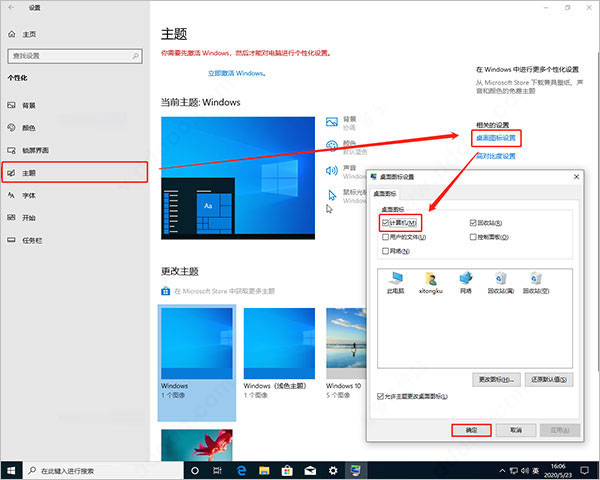Open Microsoft Store link to get more themes

click(x=224, y=291)
